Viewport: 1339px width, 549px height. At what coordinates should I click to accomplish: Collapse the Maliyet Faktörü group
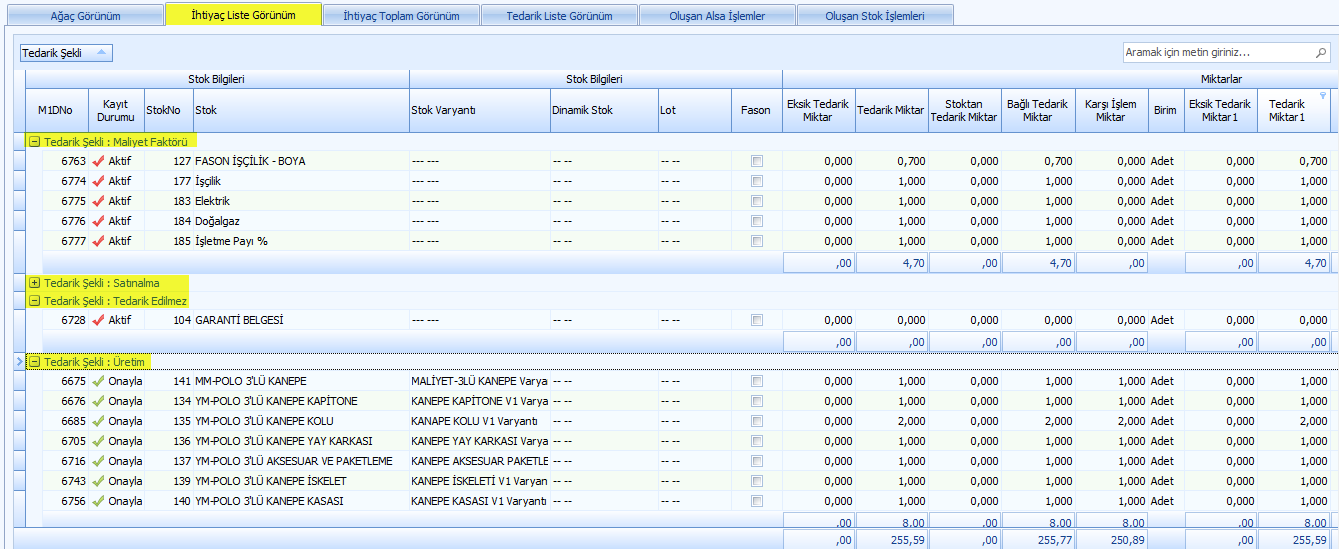pyautogui.click(x=35, y=142)
